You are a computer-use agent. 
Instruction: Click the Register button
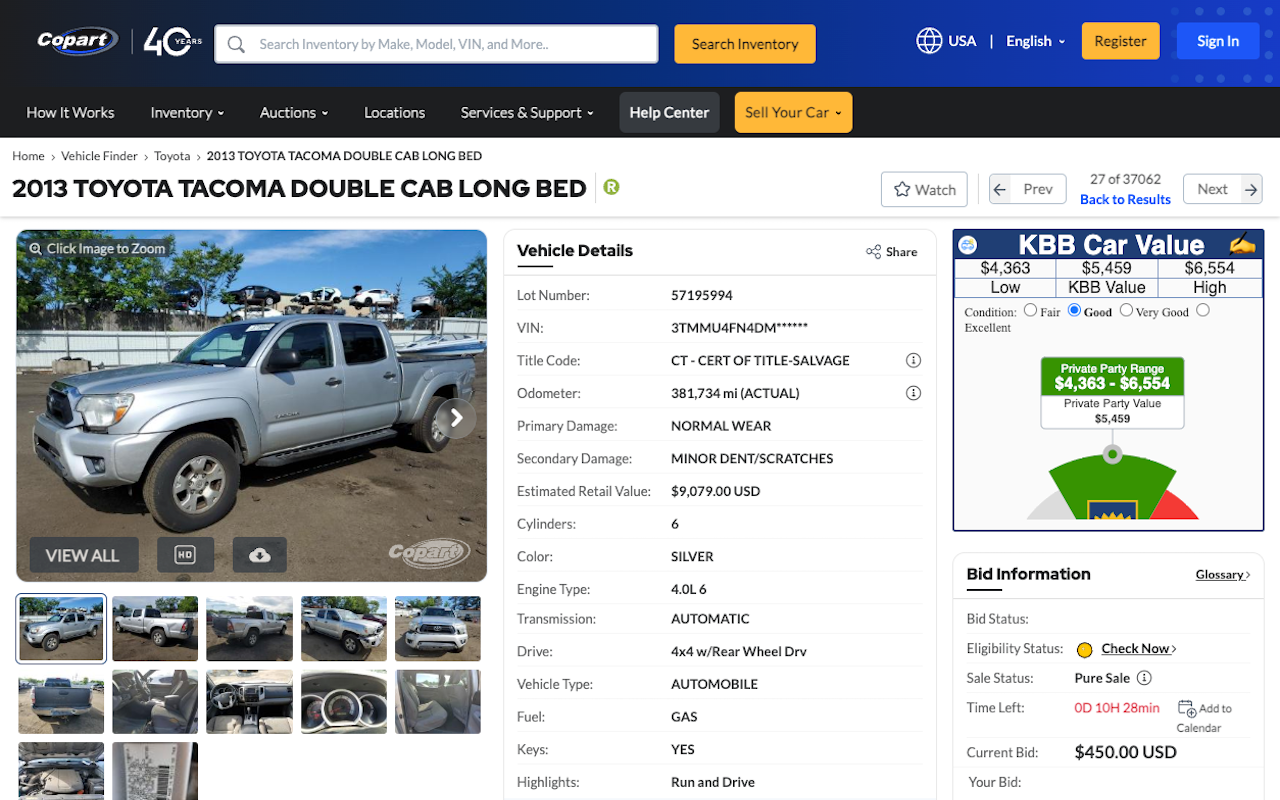pos(1120,41)
